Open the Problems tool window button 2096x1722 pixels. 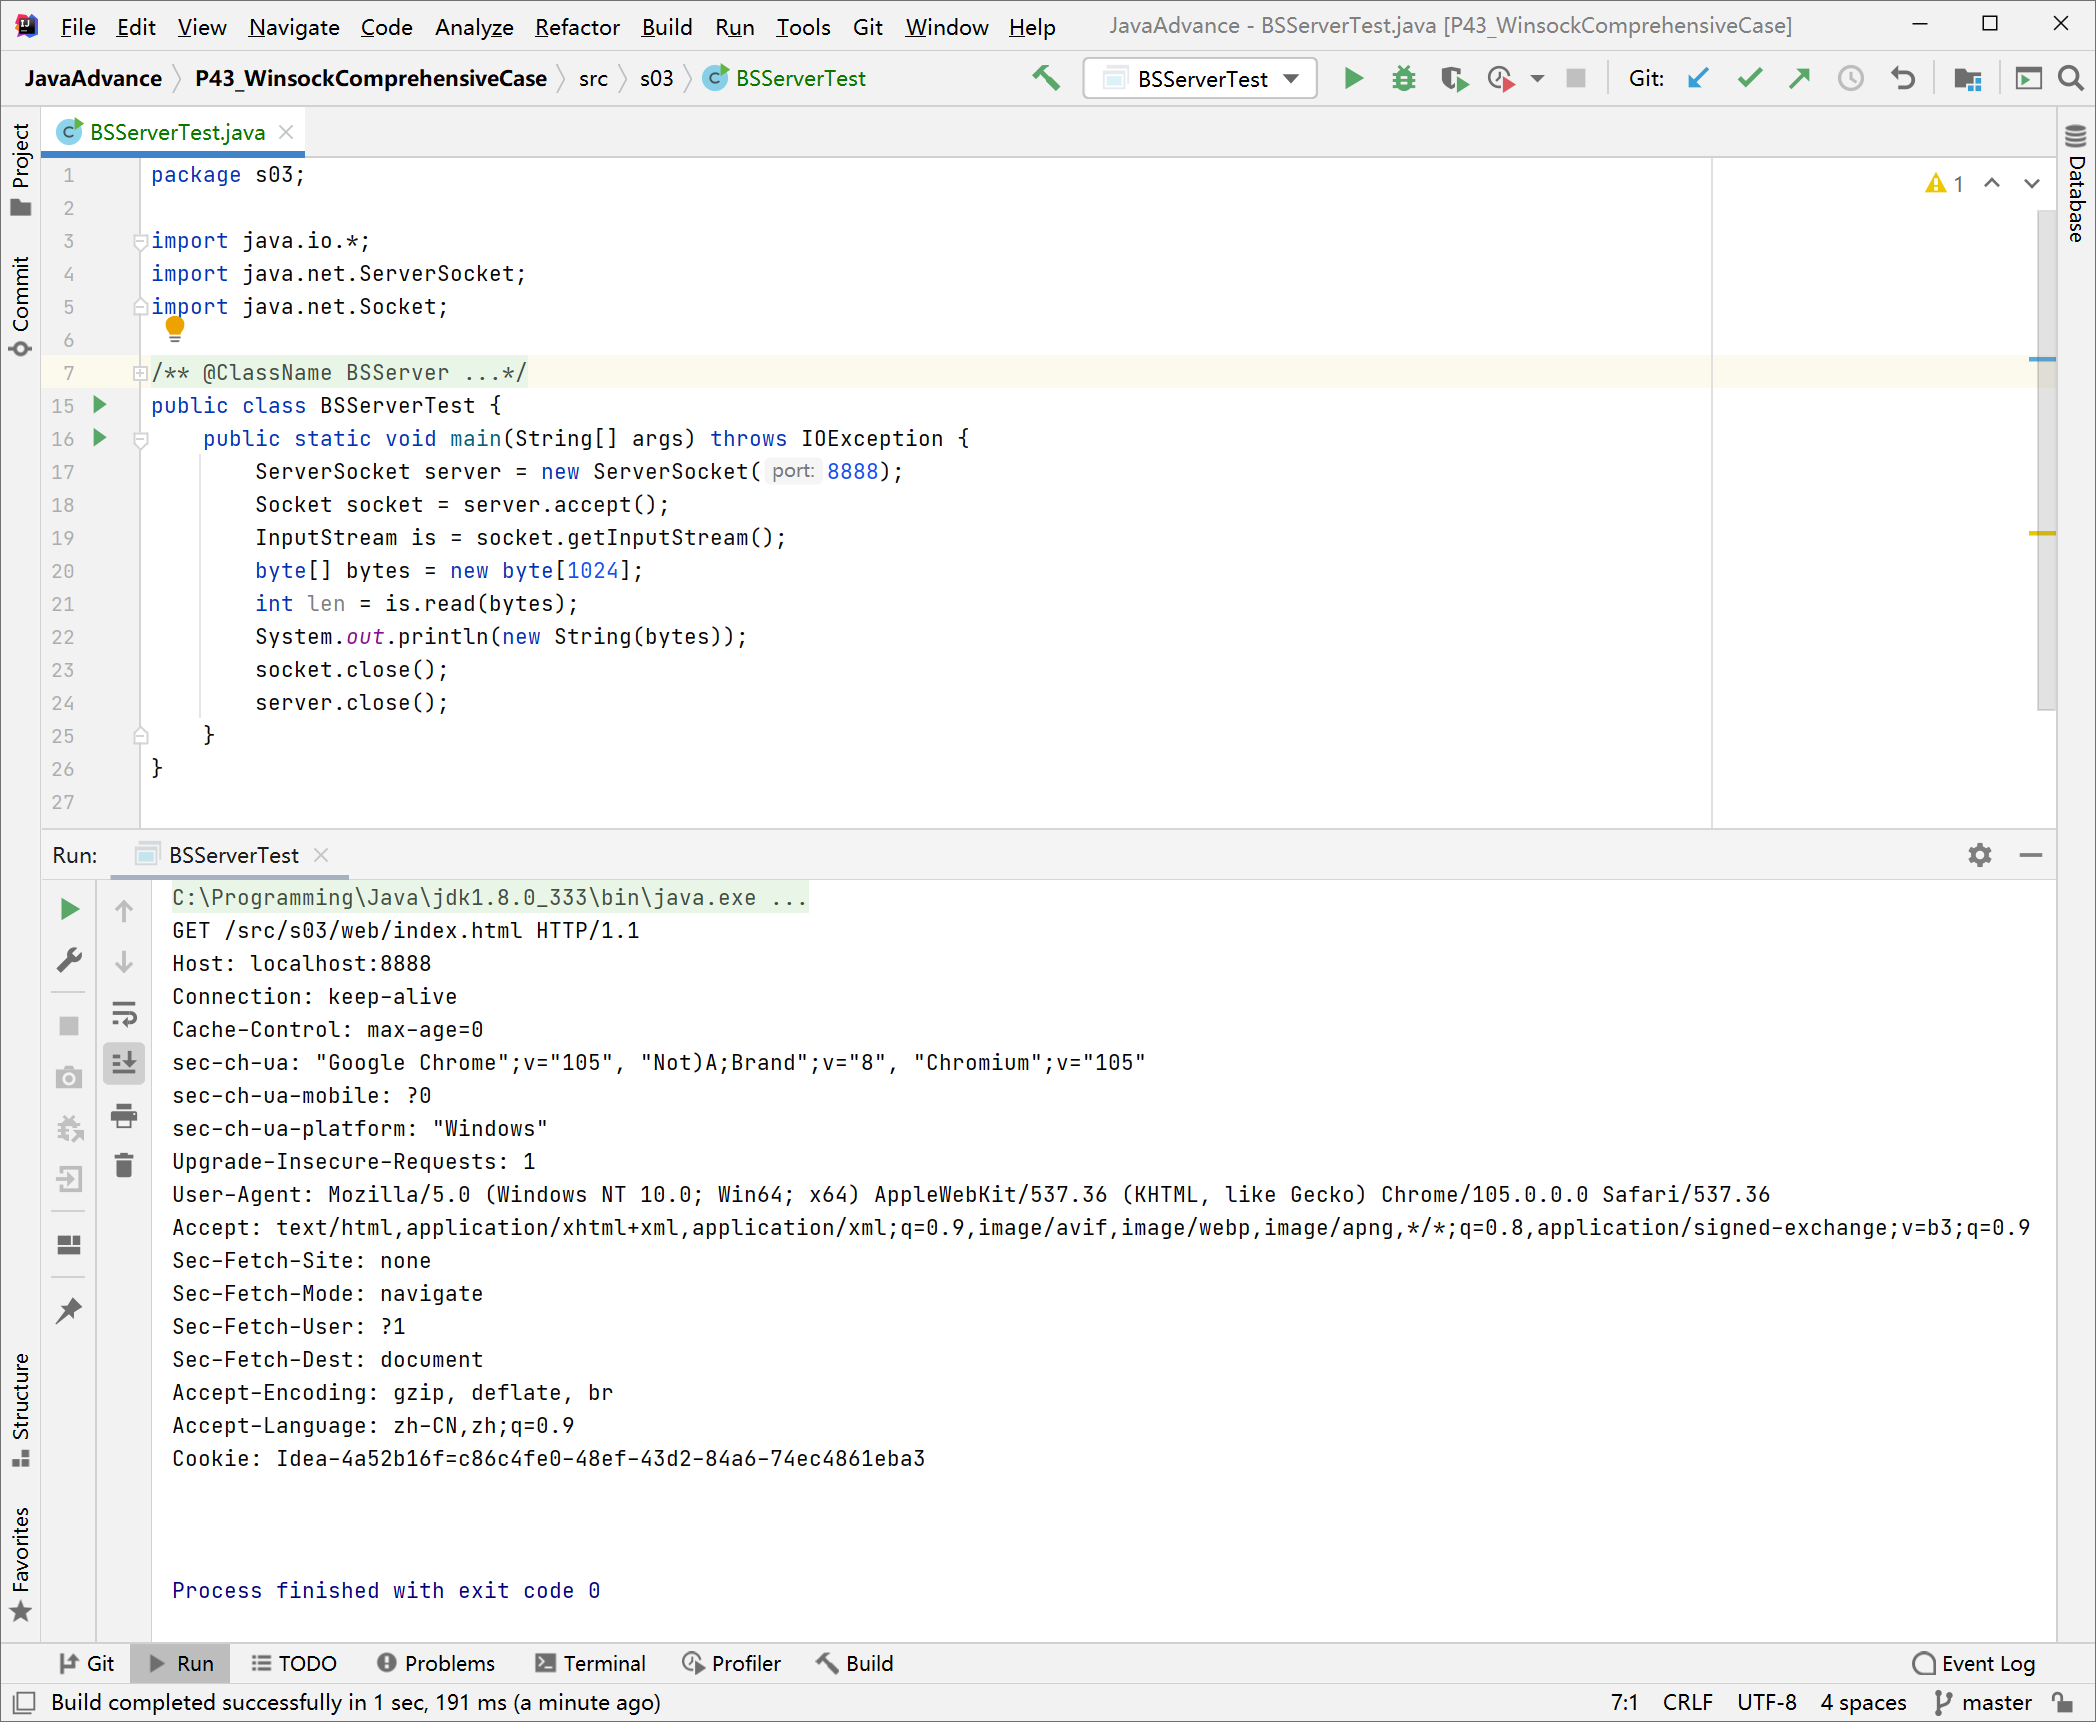(x=435, y=1663)
